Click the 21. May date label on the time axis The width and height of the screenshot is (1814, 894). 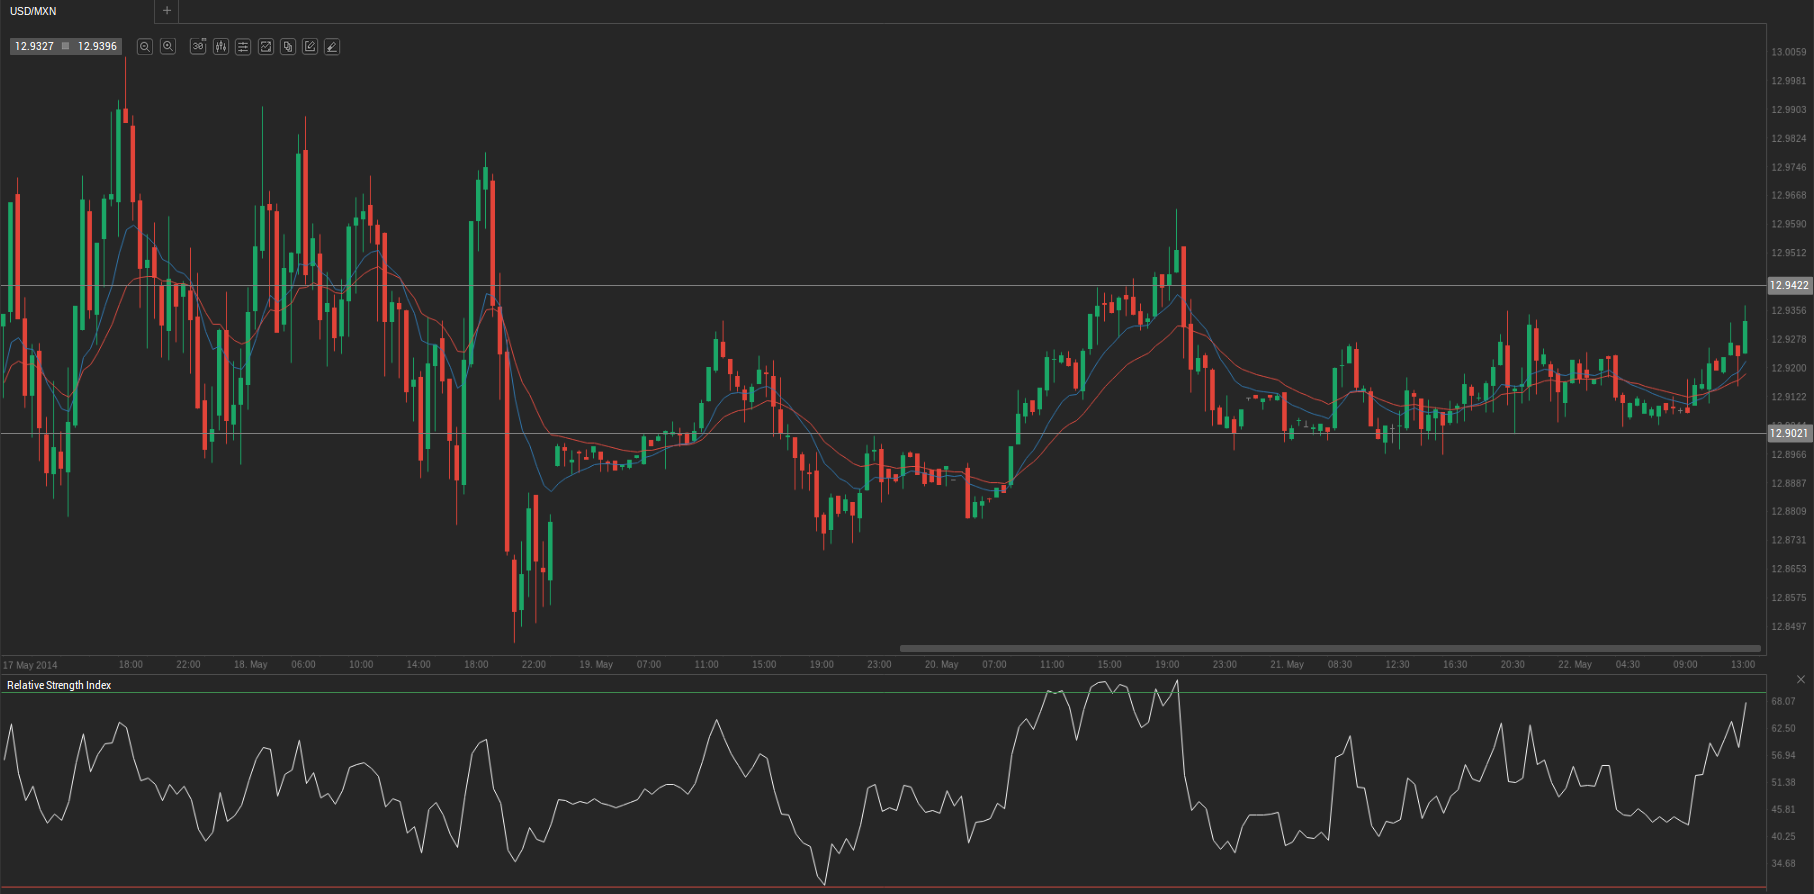click(1287, 665)
